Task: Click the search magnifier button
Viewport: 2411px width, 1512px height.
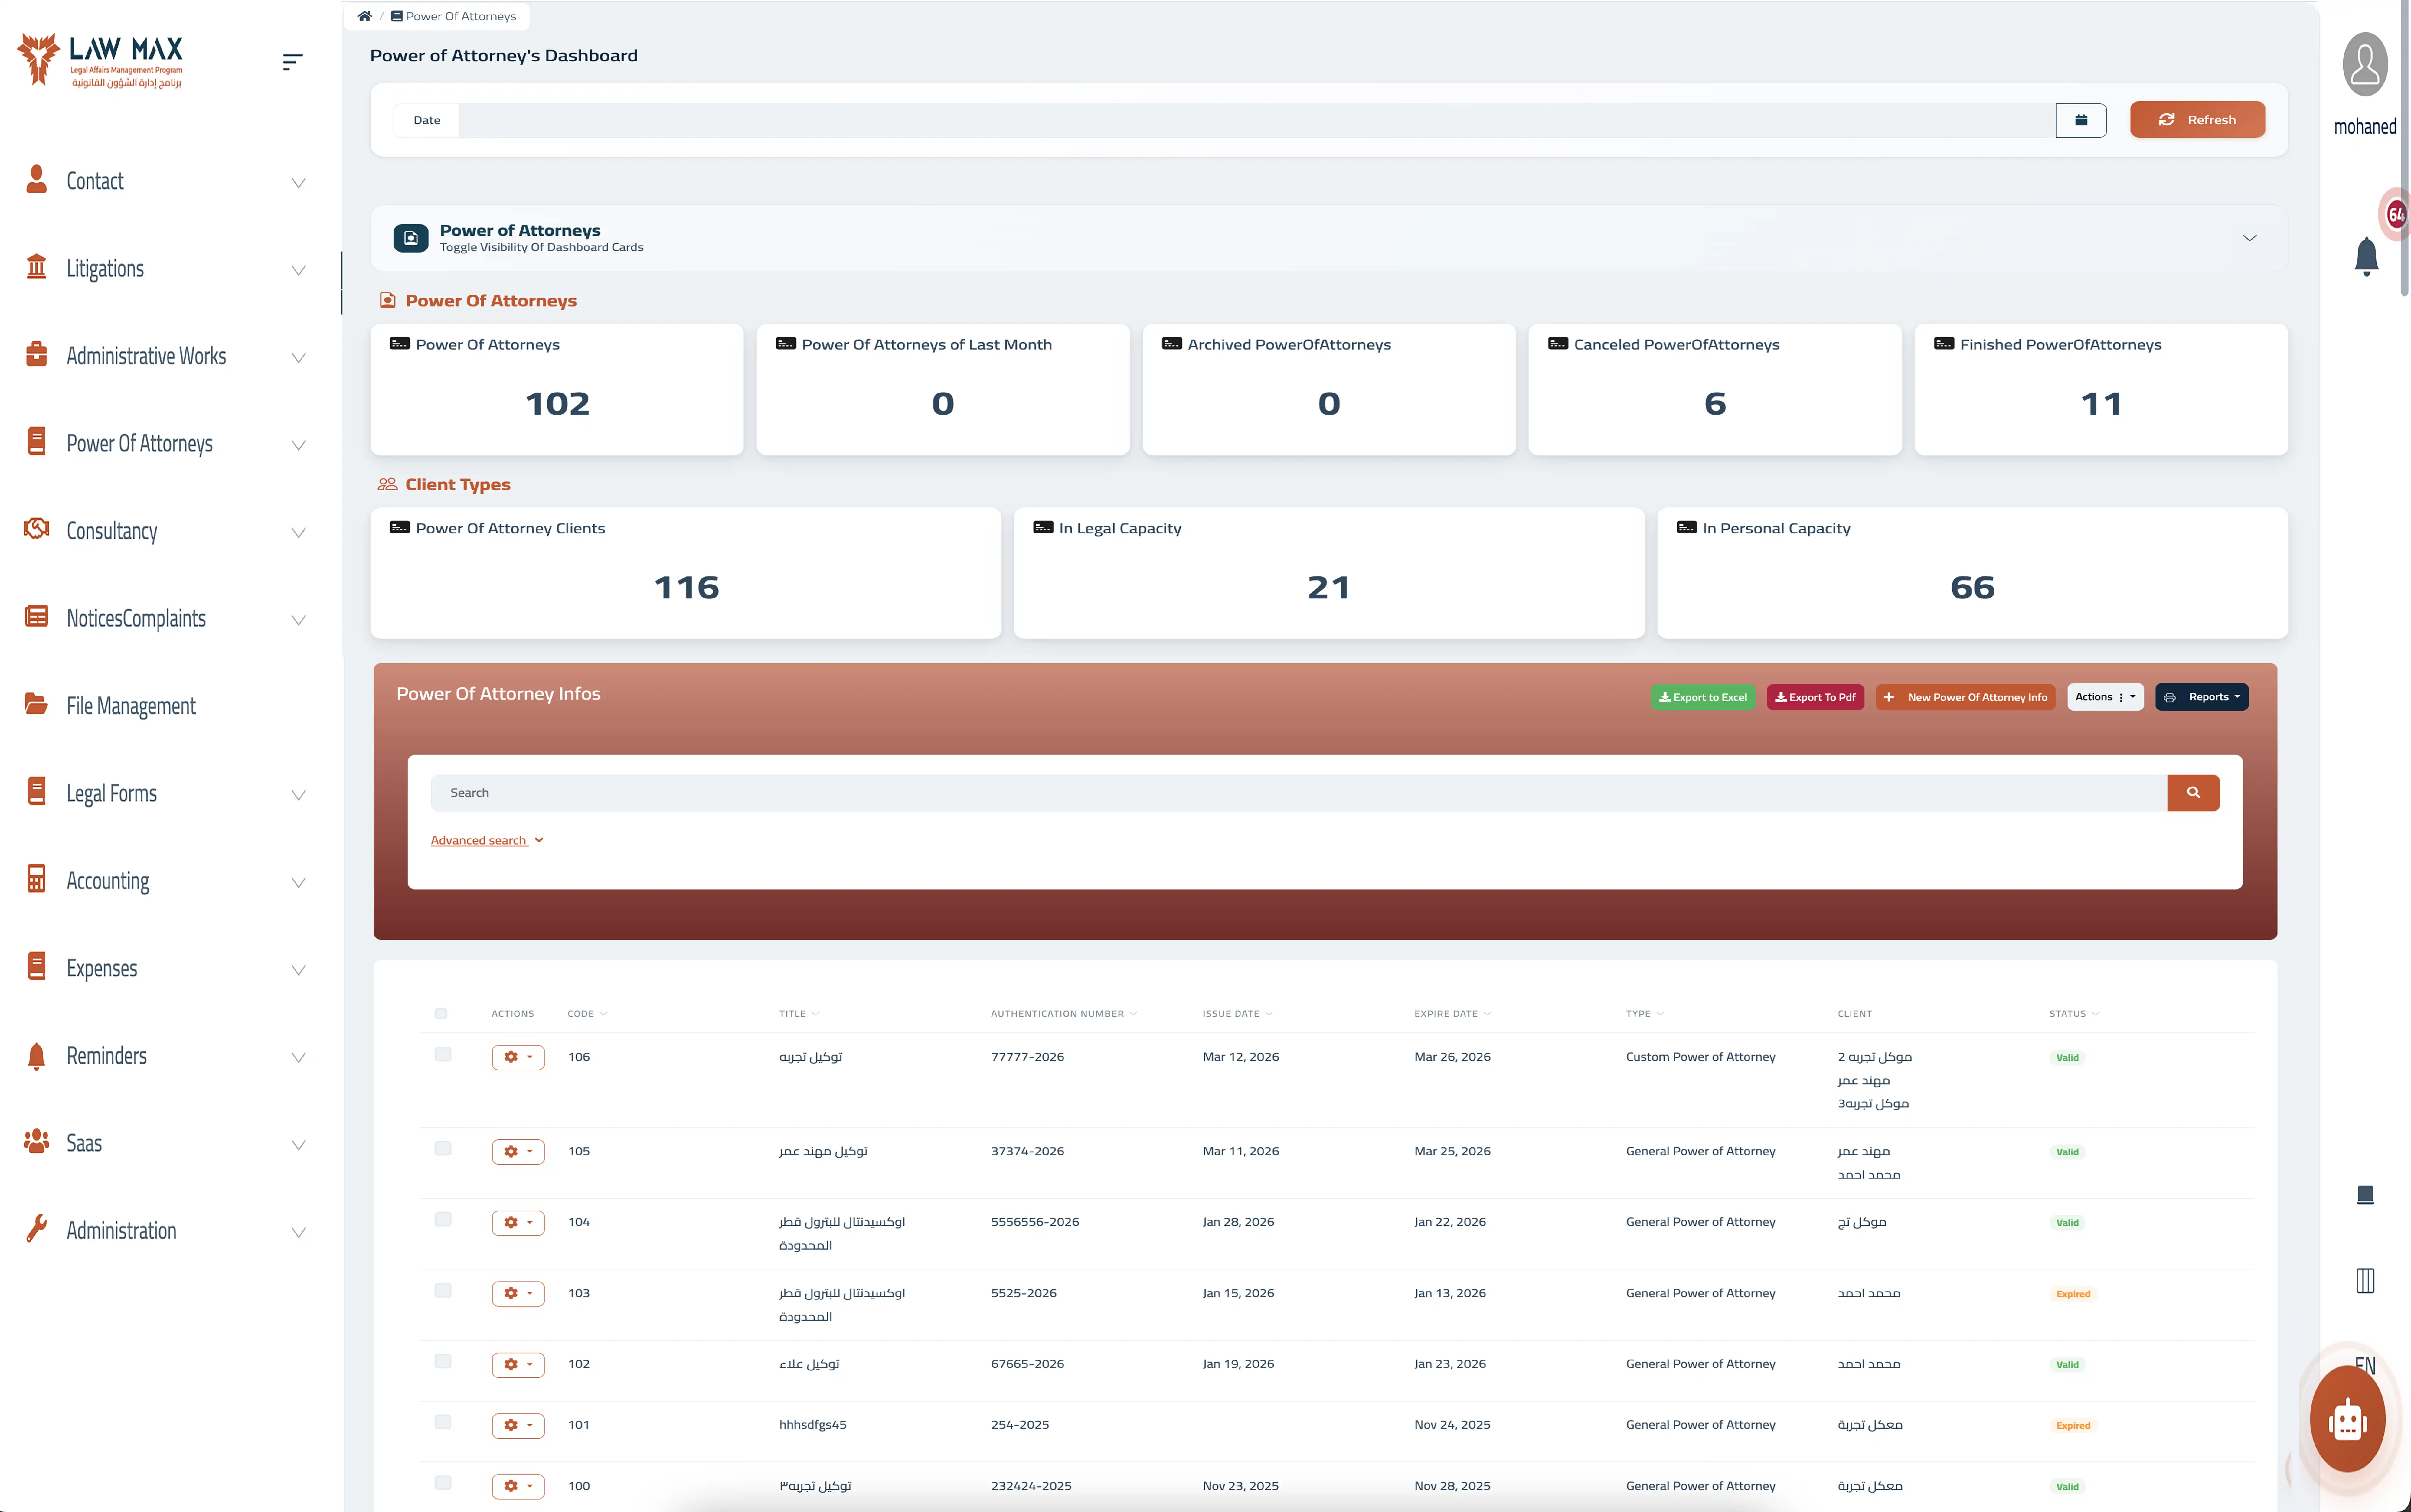Action: pyautogui.click(x=2193, y=793)
